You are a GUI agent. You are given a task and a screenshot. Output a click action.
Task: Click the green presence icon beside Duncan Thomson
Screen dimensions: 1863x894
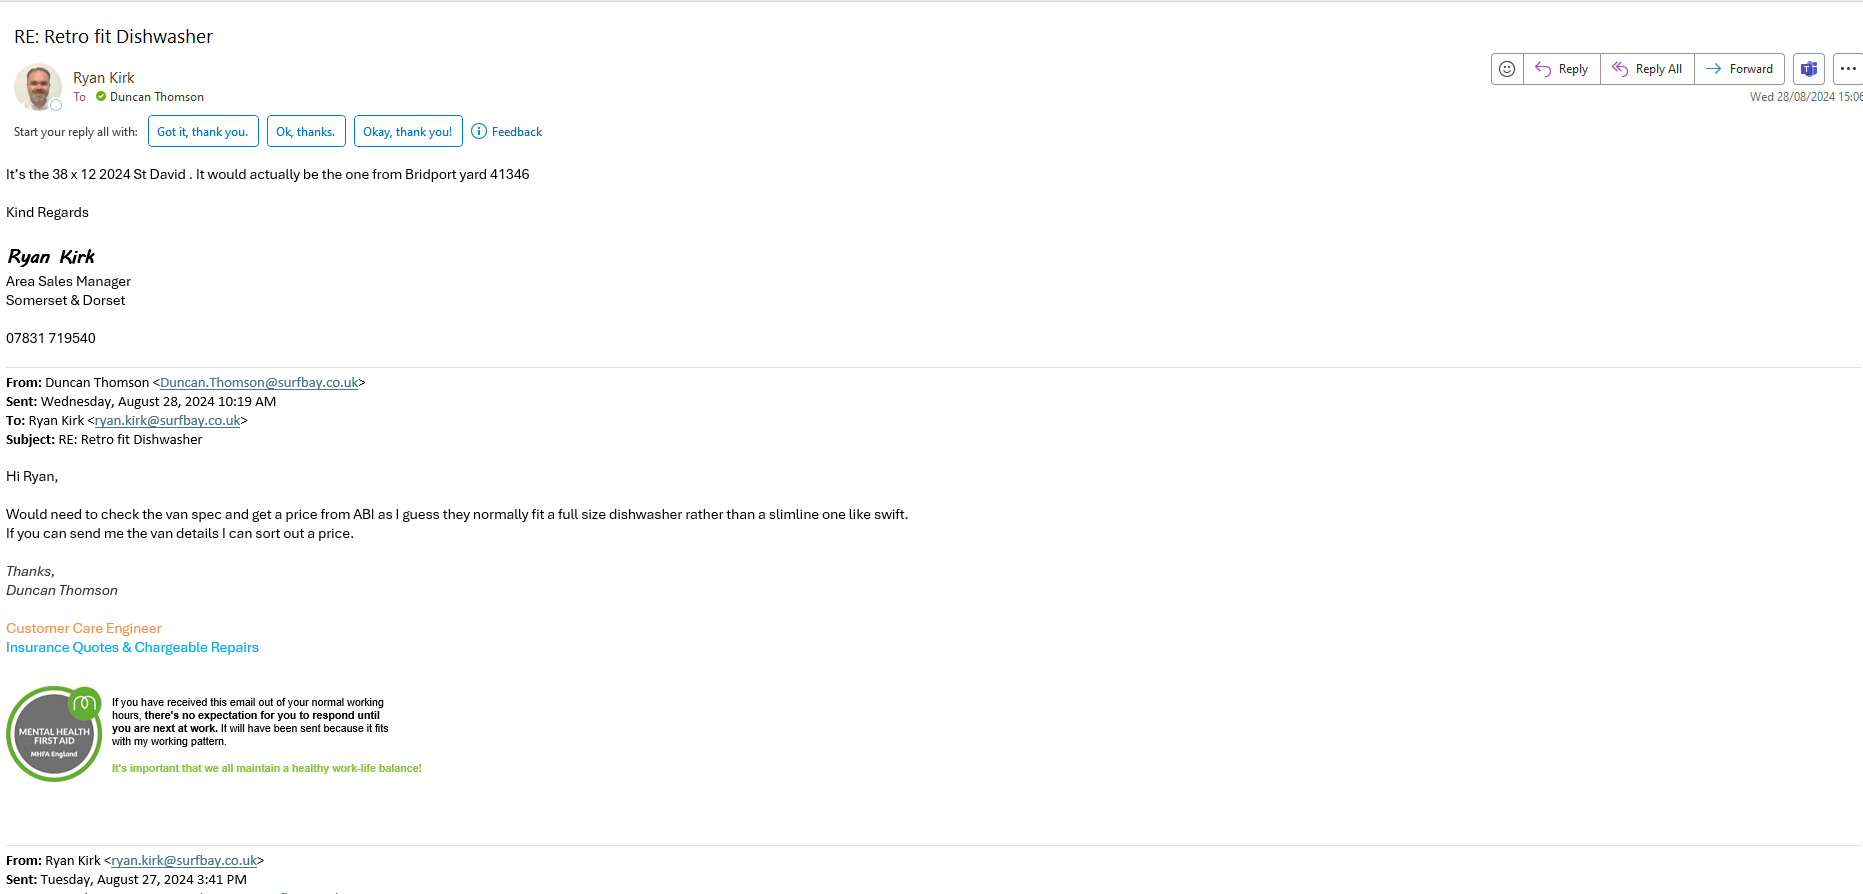tap(101, 97)
